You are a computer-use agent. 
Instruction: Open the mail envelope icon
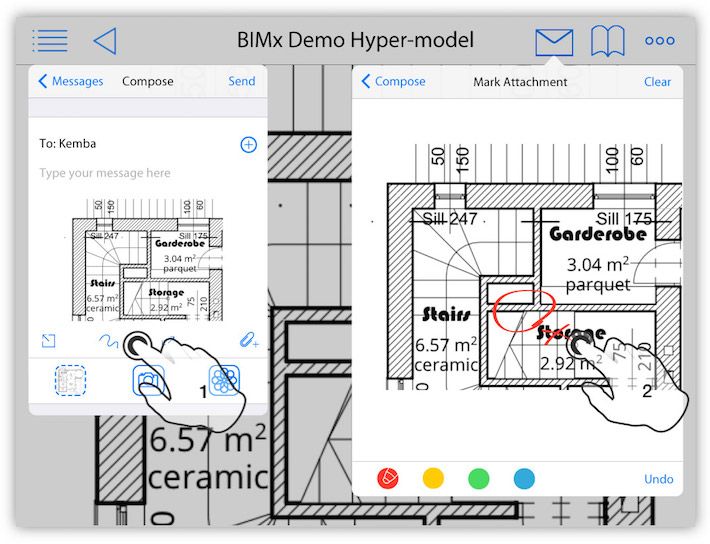(554, 42)
